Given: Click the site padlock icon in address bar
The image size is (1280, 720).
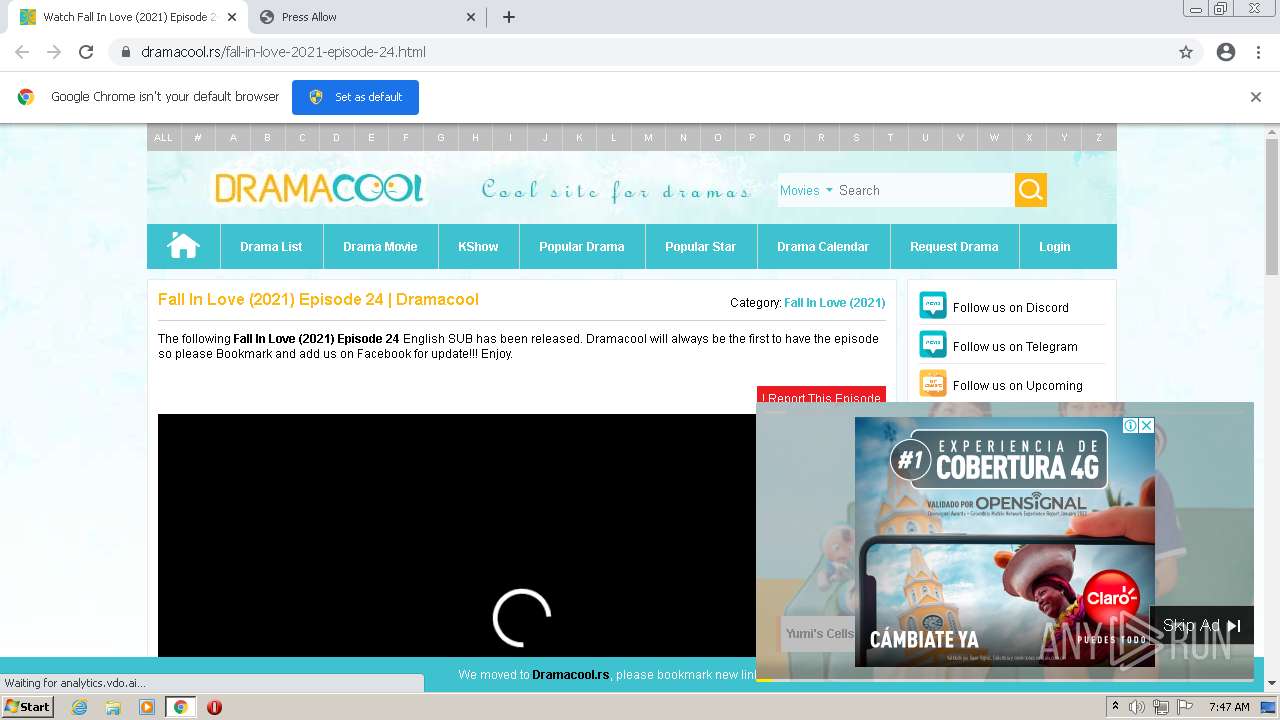Looking at the screenshot, I should tap(126, 52).
